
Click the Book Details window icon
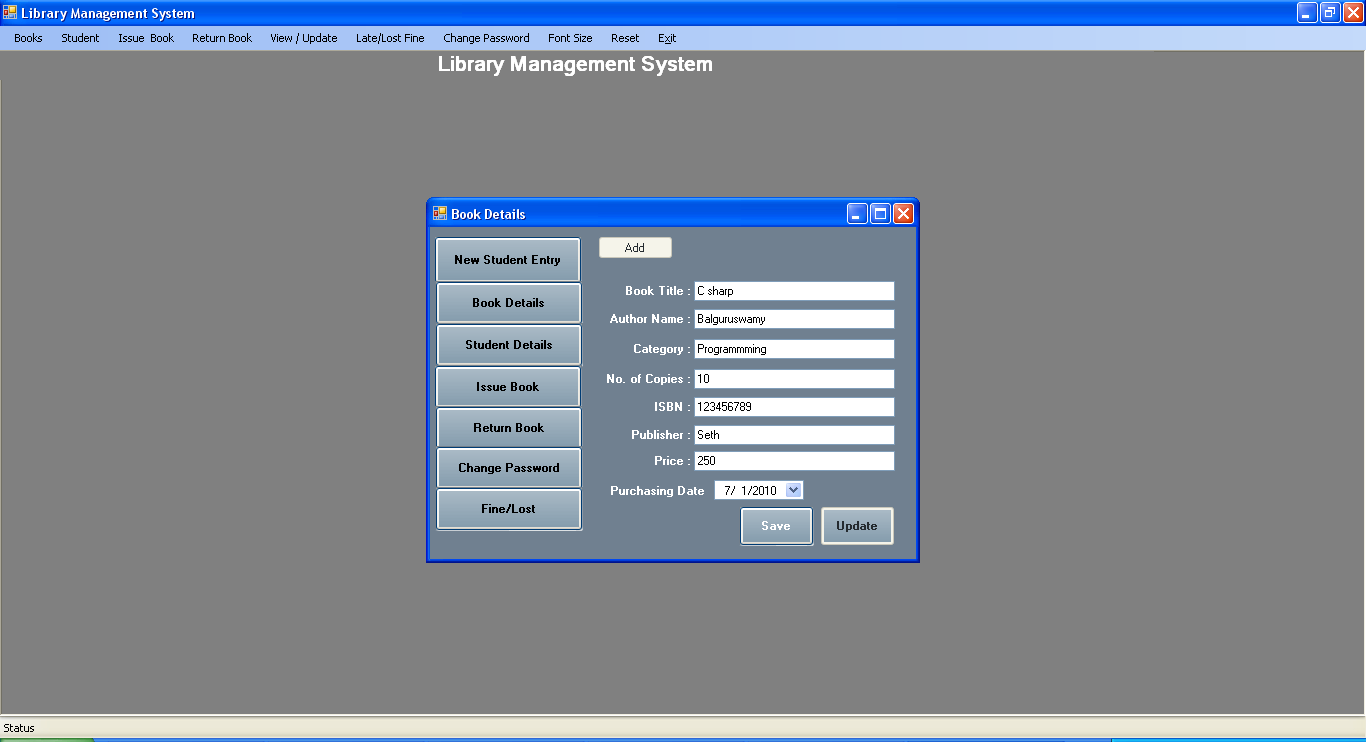[x=440, y=213]
